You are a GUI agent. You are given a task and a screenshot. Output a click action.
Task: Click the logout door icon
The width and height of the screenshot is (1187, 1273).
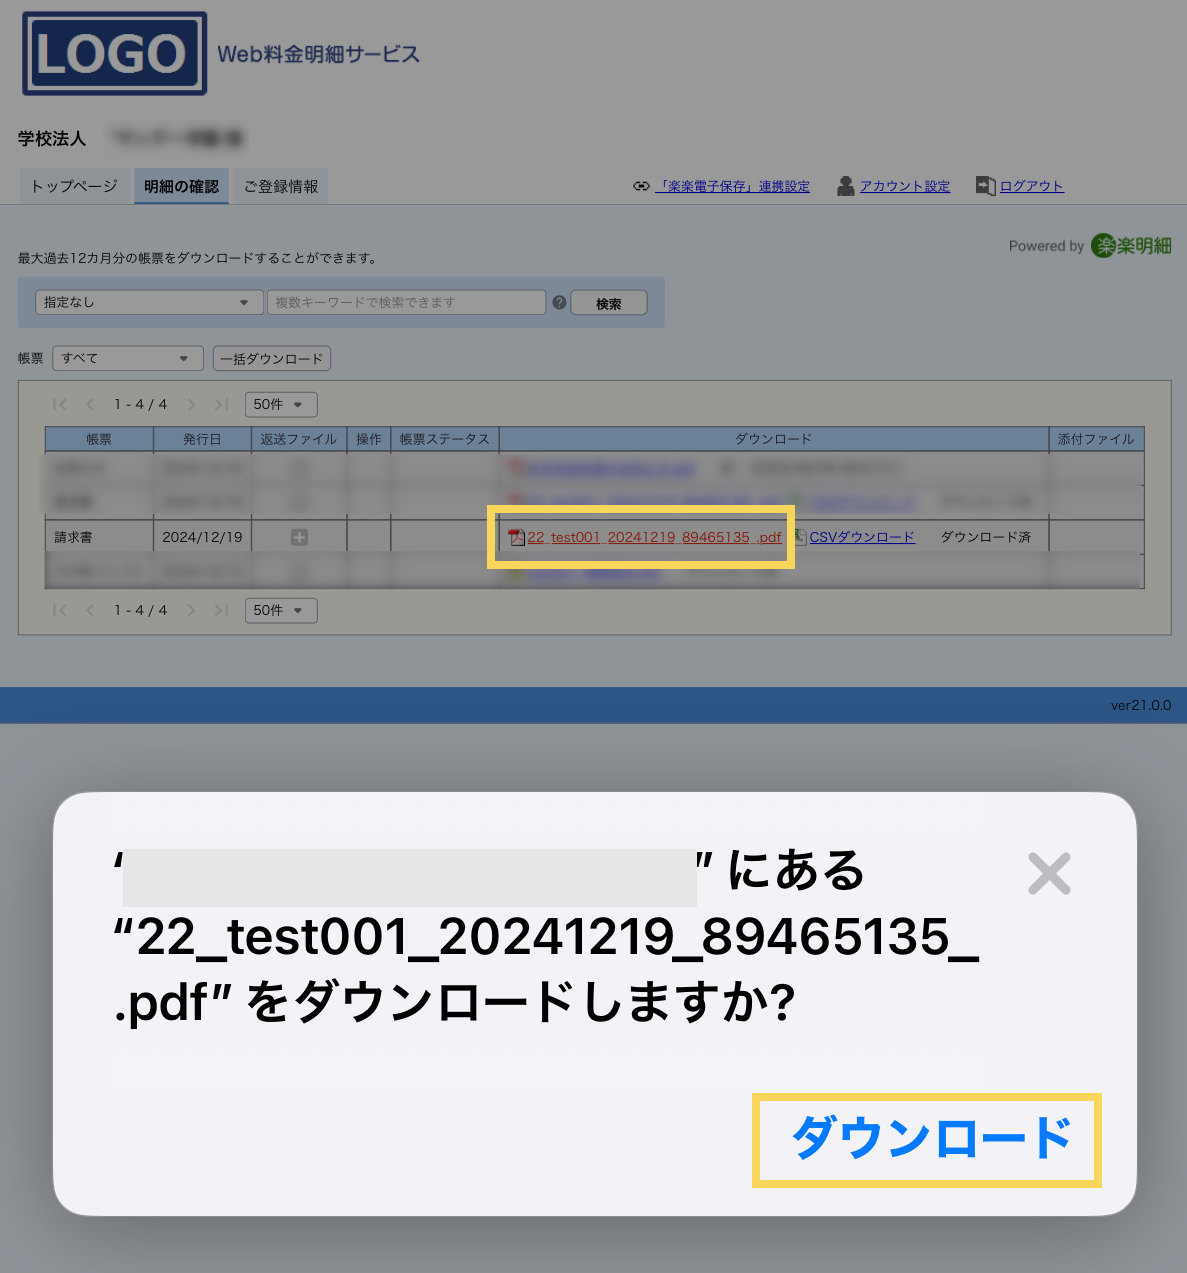[985, 186]
